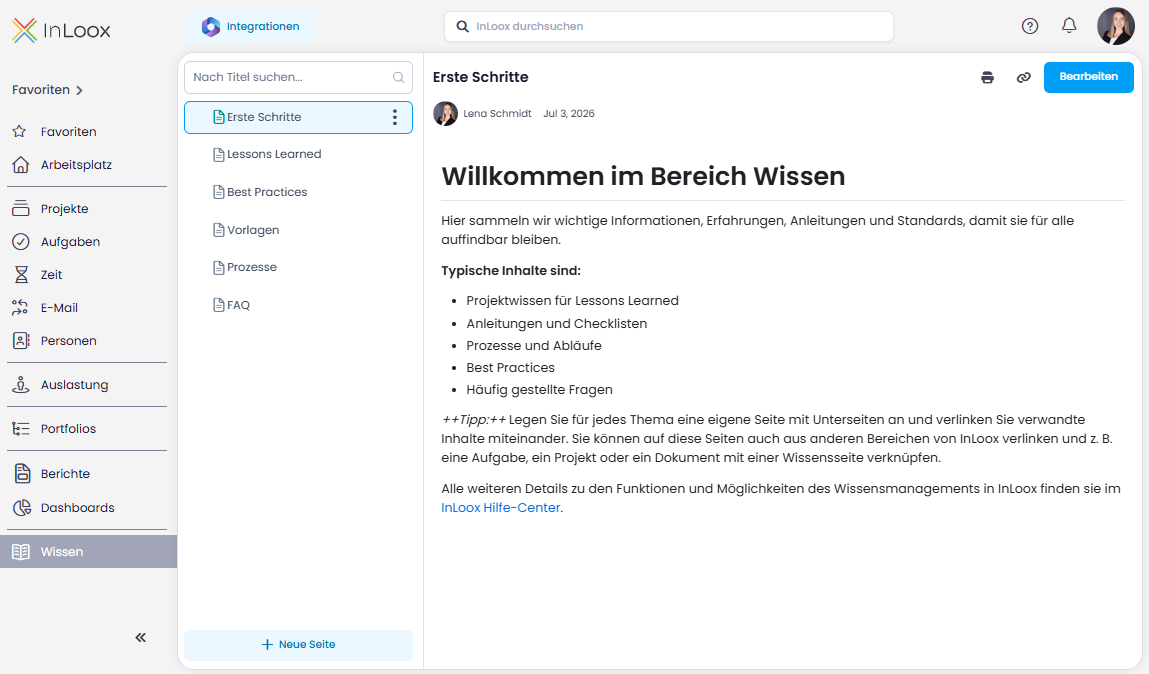Image resolution: width=1149 pixels, height=674 pixels.
Task: Follow the InLoox Hilfe-Center link
Action: 500,508
